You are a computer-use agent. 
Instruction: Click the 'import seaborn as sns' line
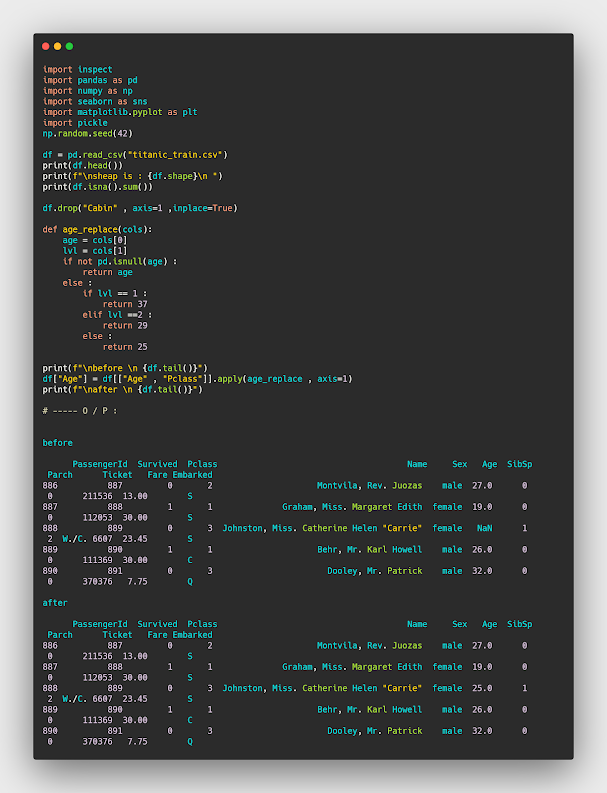point(95,102)
